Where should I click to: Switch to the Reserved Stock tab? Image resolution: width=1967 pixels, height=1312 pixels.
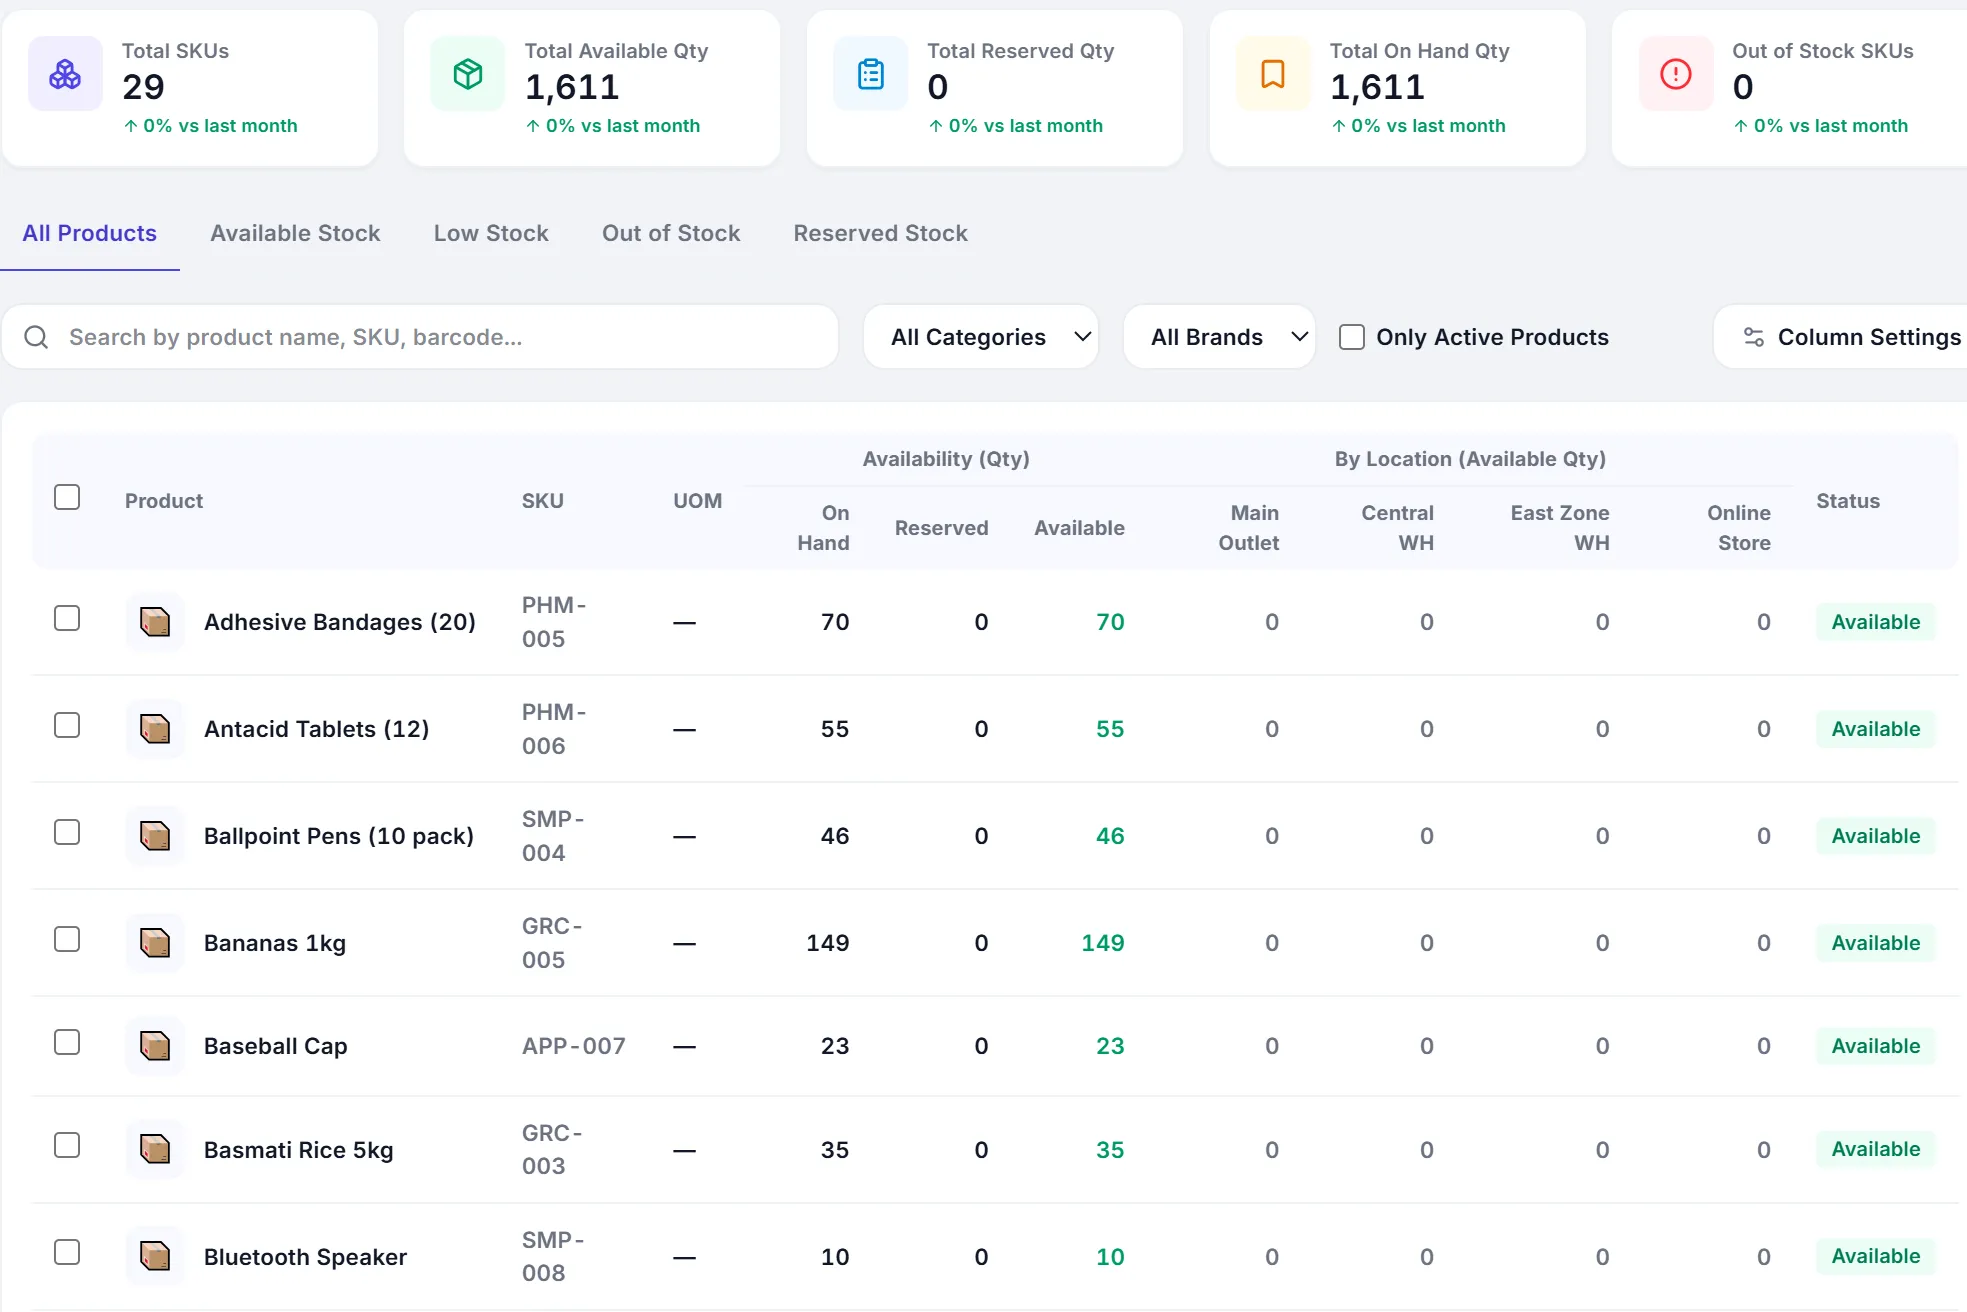coord(880,233)
